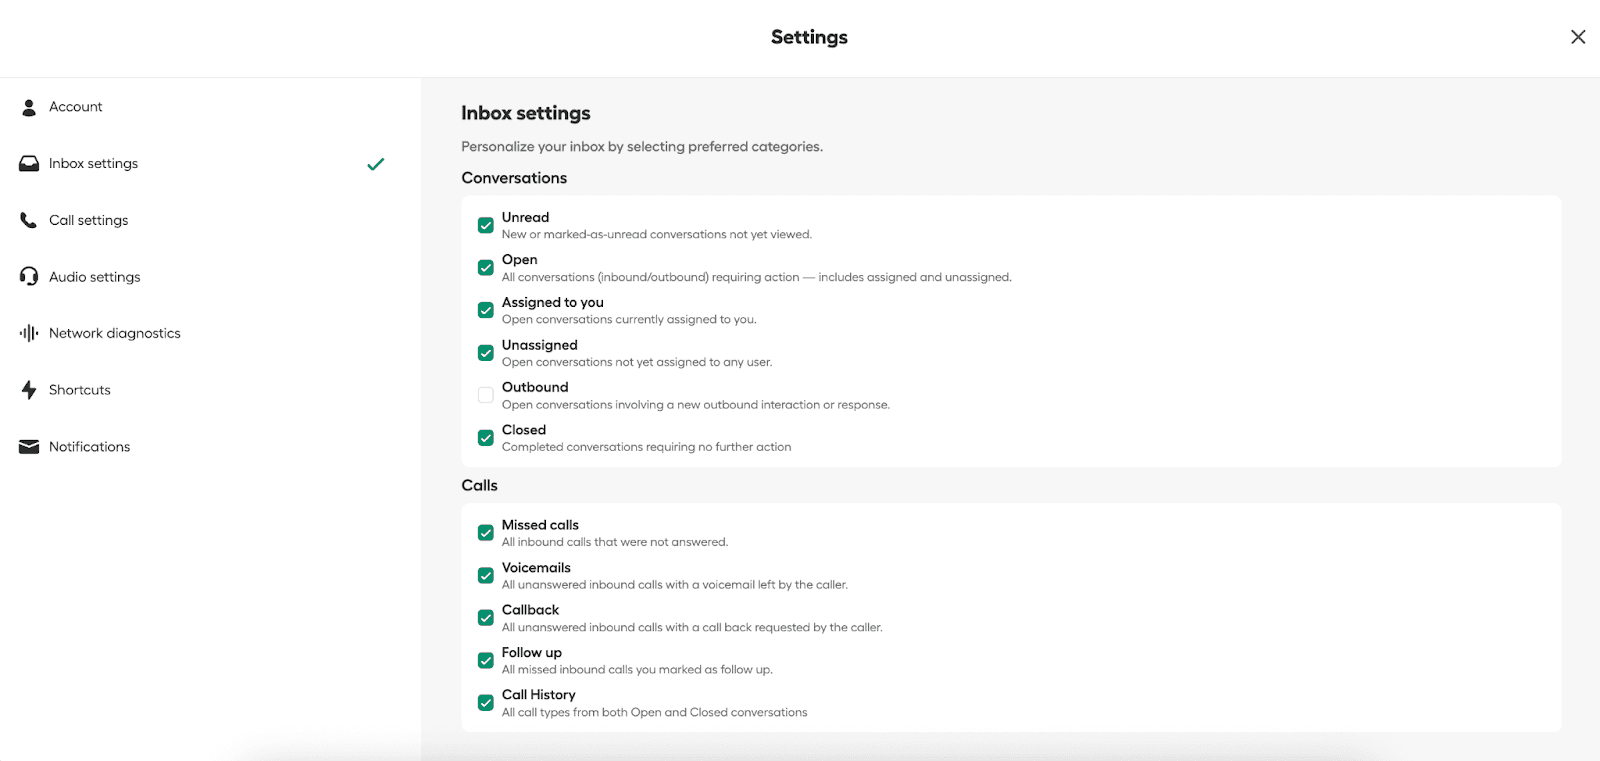
Task: Click the Network diagnostics waveform icon
Action: (29, 333)
